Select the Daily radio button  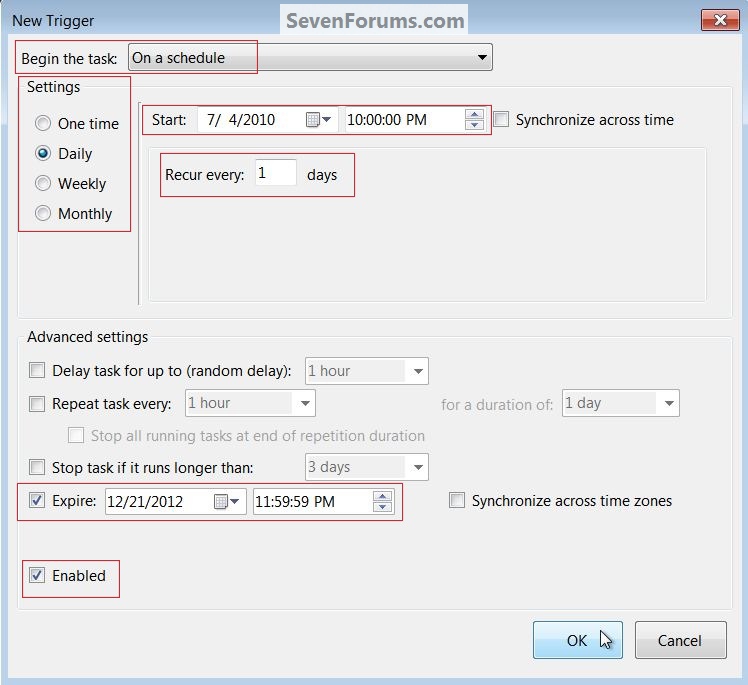point(43,154)
